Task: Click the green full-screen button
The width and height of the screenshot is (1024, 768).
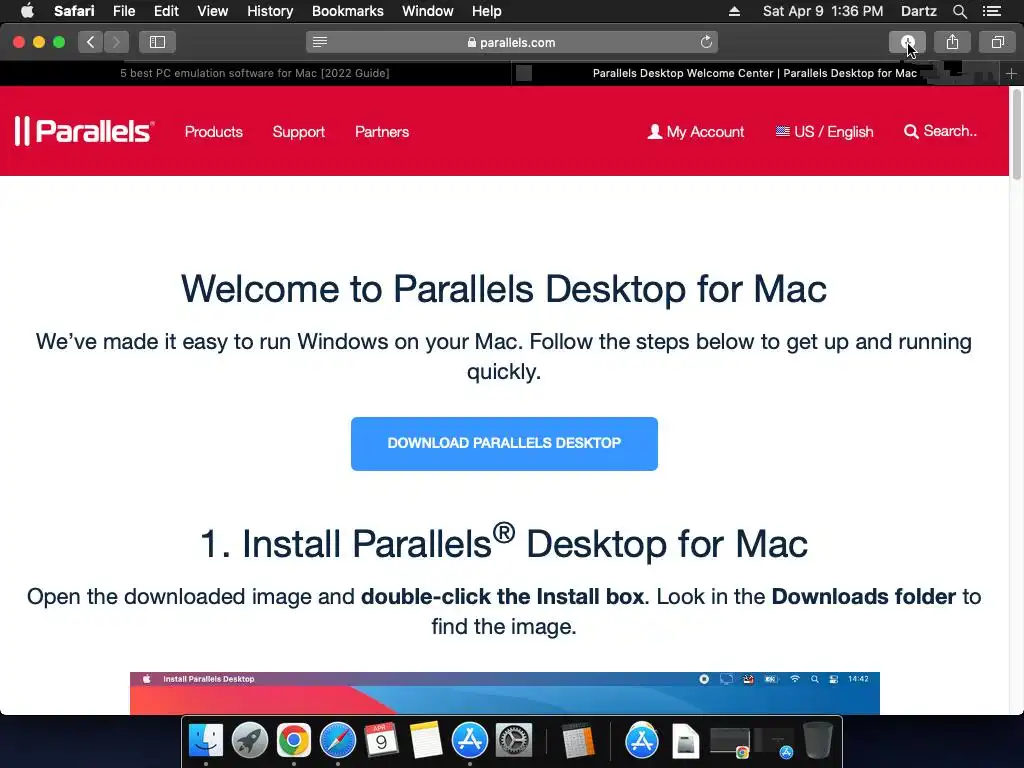Action: [59, 42]
